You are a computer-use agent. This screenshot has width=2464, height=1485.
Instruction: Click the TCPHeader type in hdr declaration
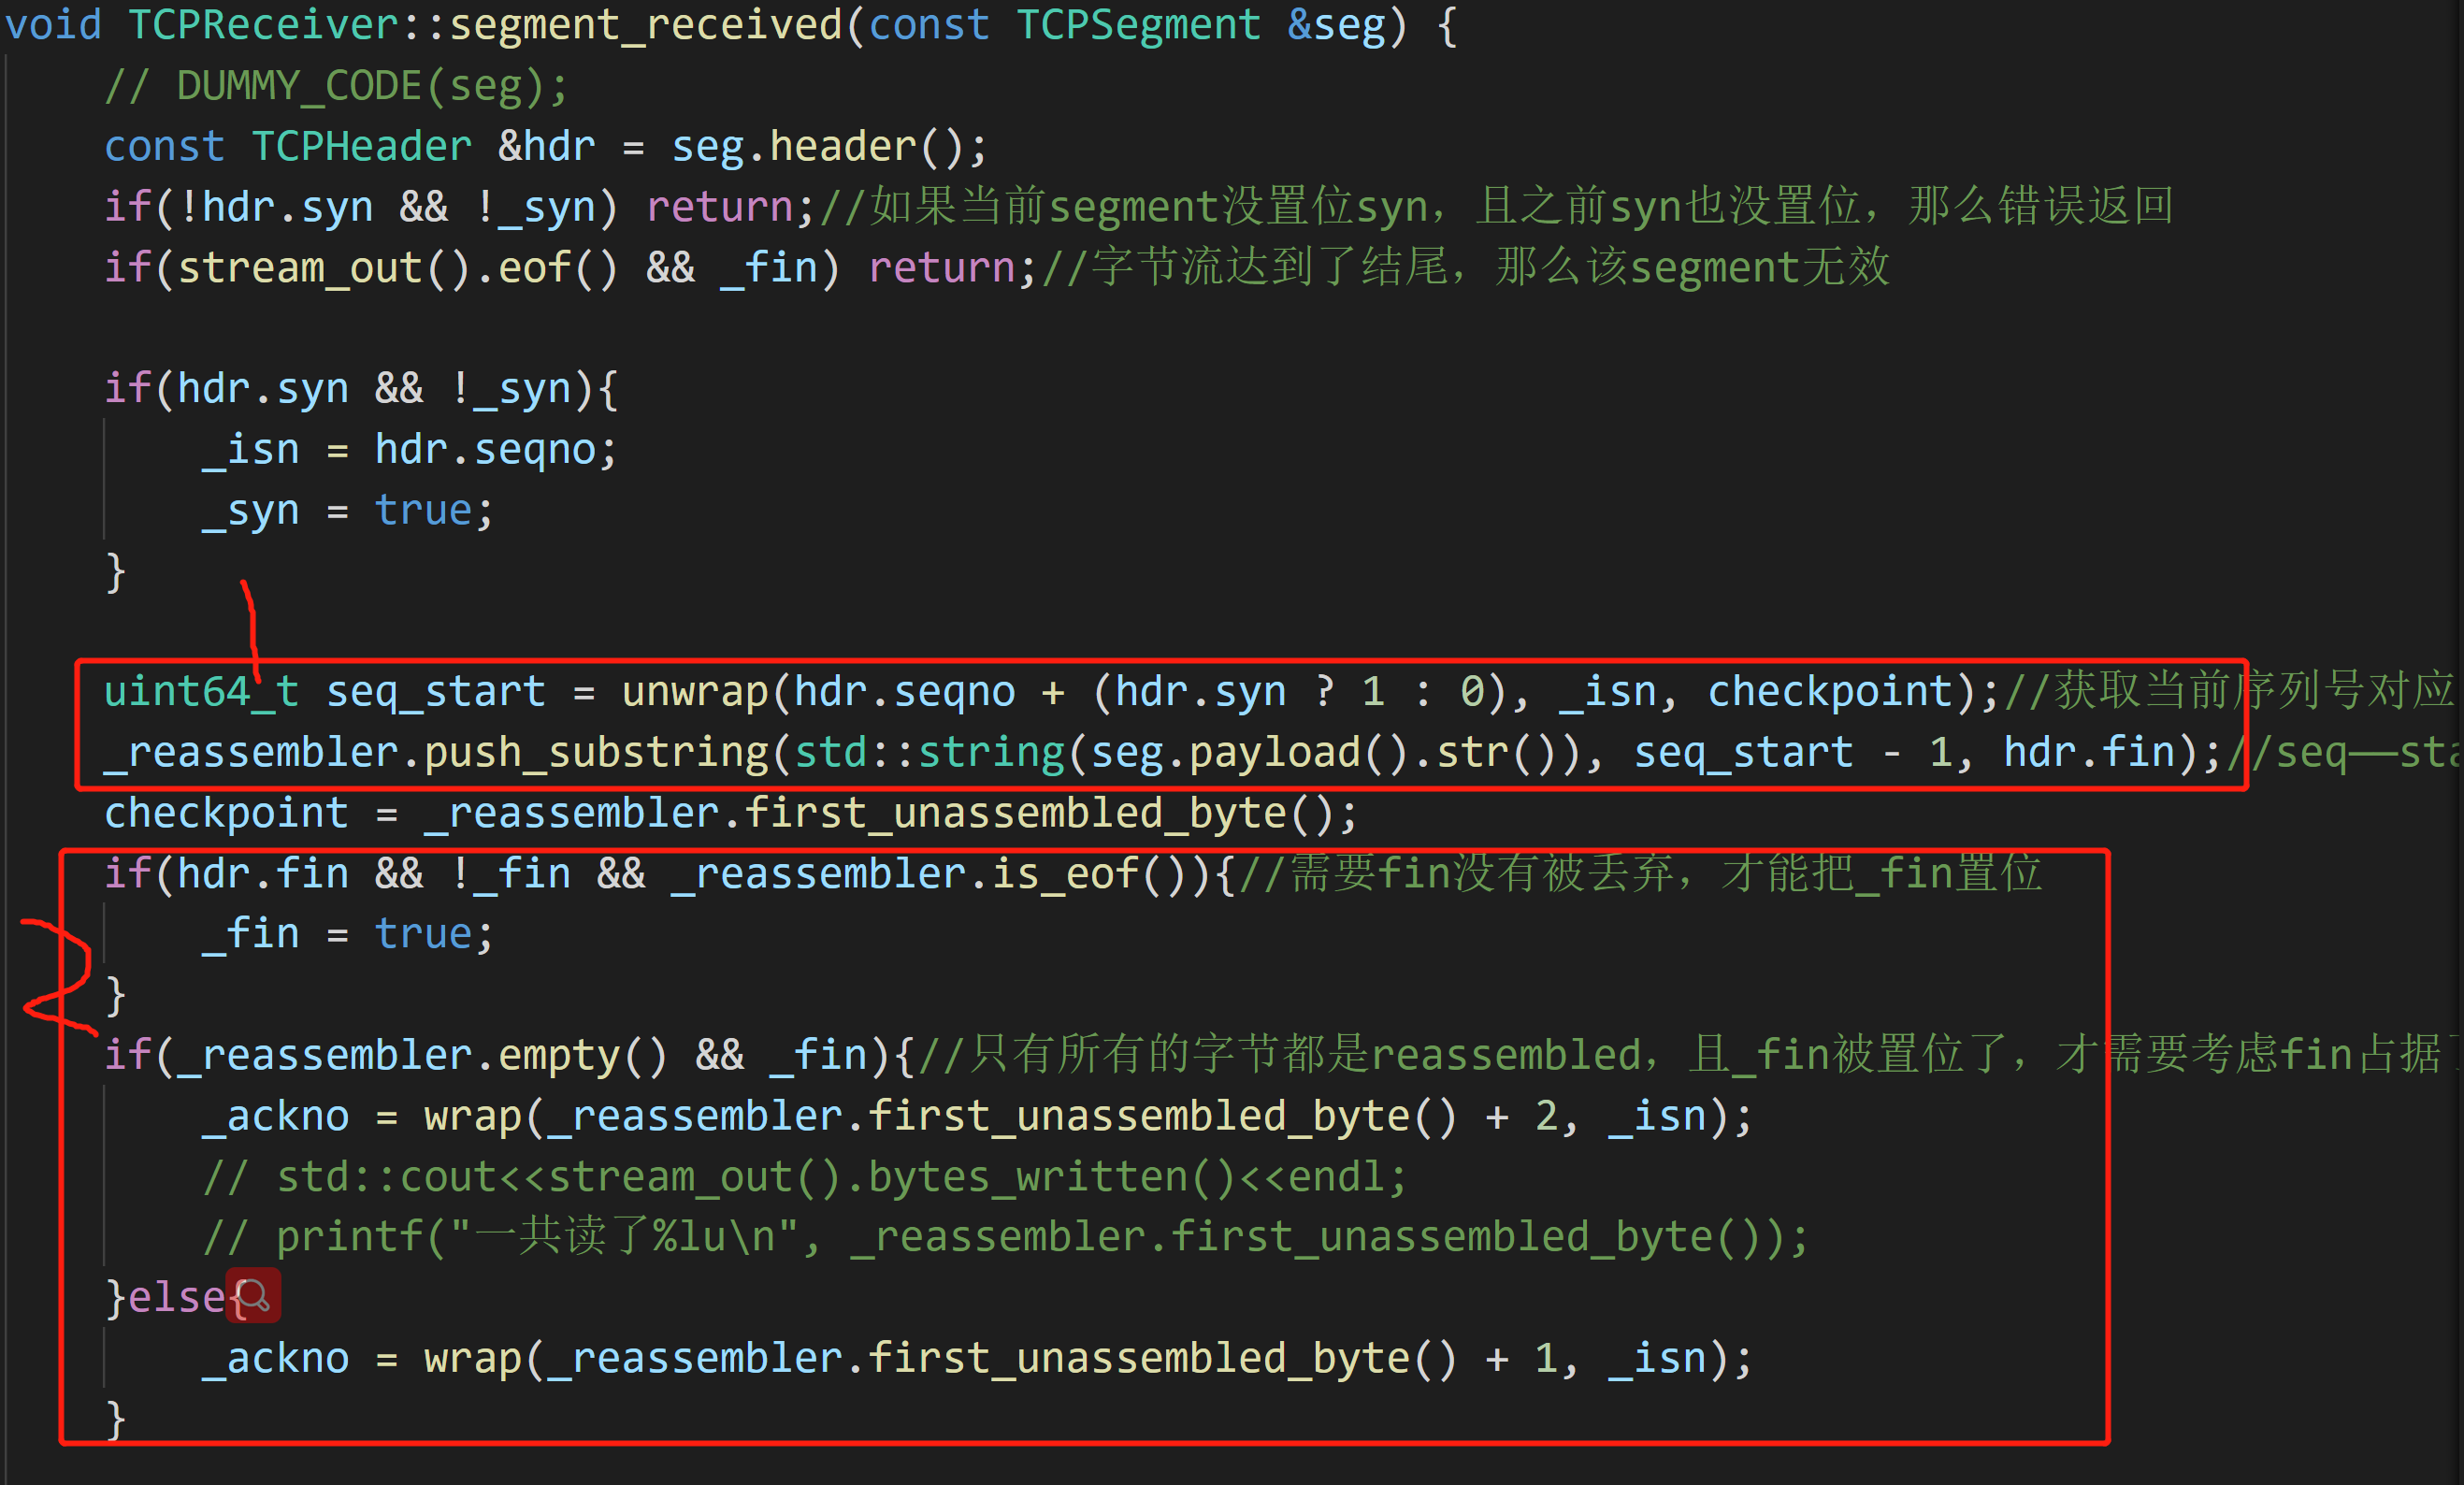(360, 147)
